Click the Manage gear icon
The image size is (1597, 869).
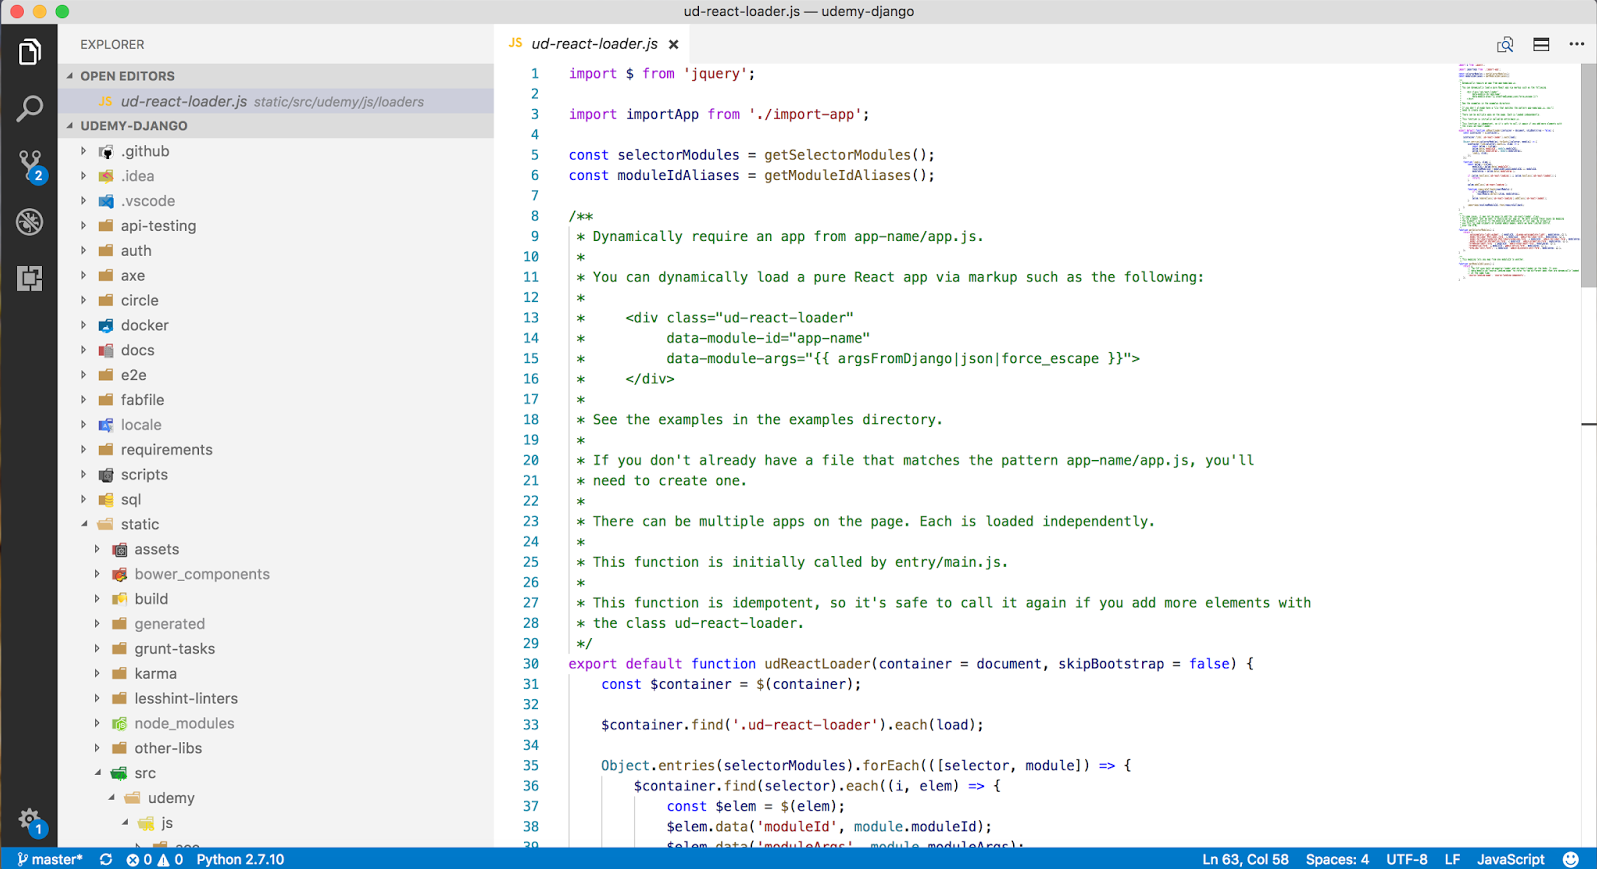[x=30, y=820]
